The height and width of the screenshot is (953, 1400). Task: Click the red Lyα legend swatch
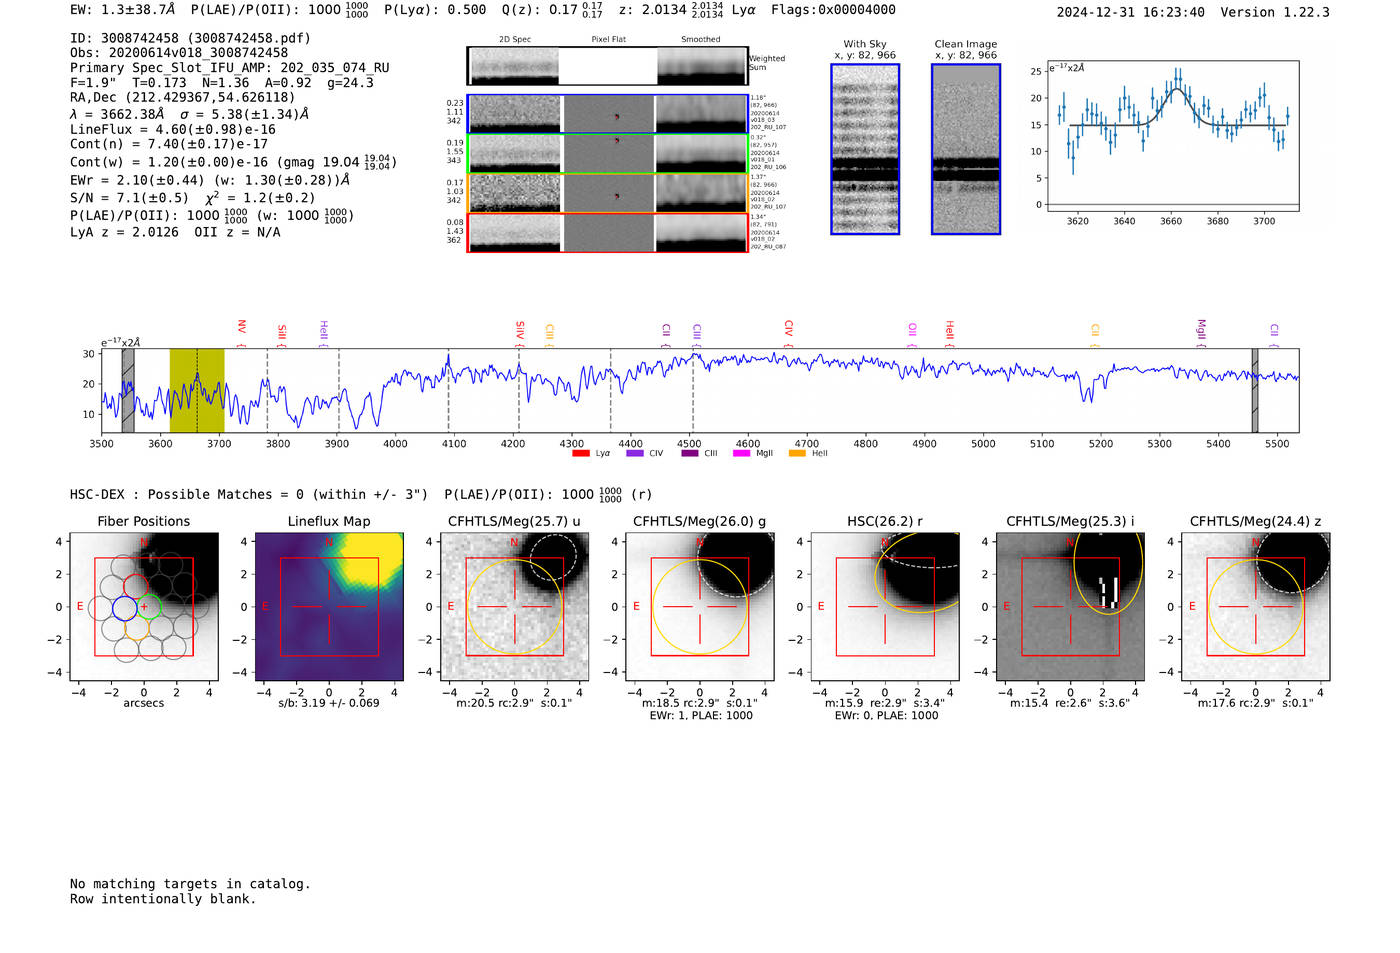click(x=580, y=453)
